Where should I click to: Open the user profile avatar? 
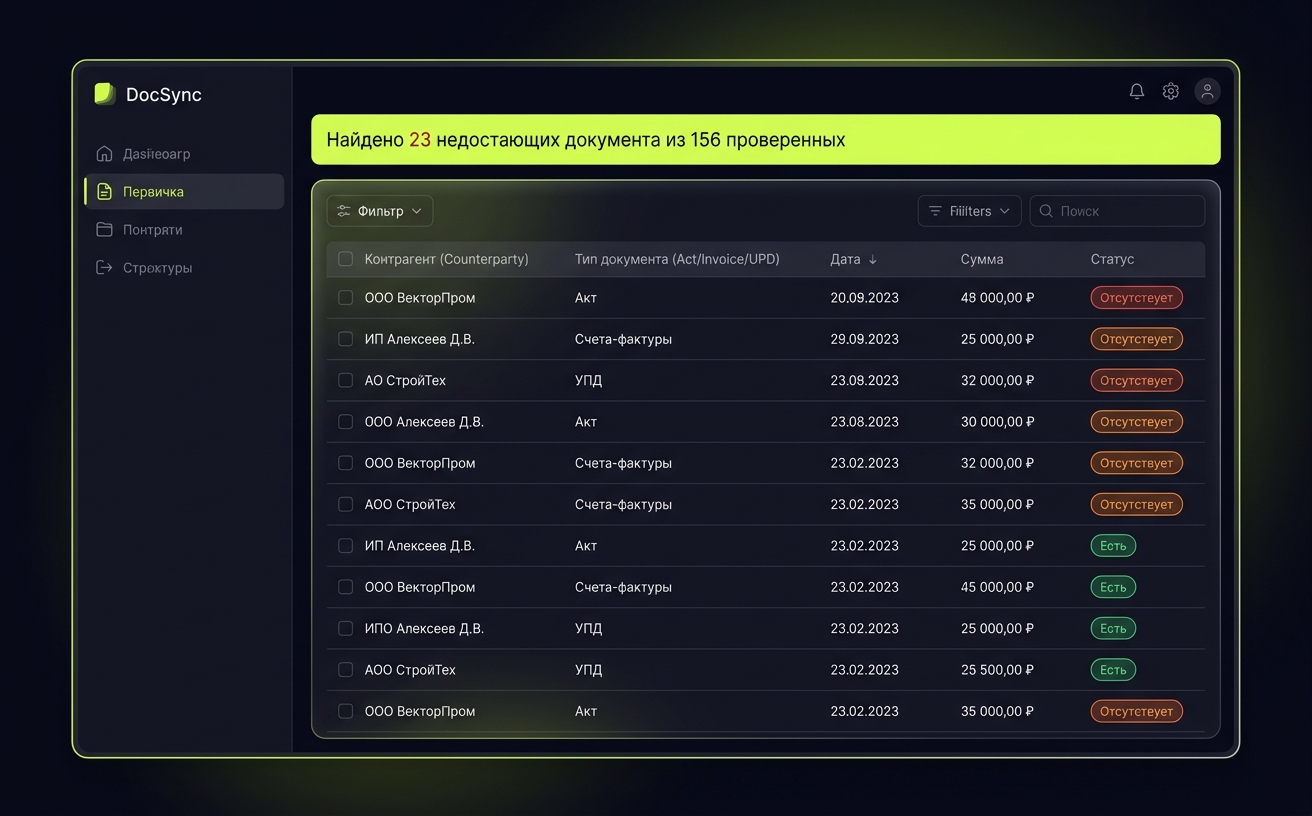[x=1207, y=92]
